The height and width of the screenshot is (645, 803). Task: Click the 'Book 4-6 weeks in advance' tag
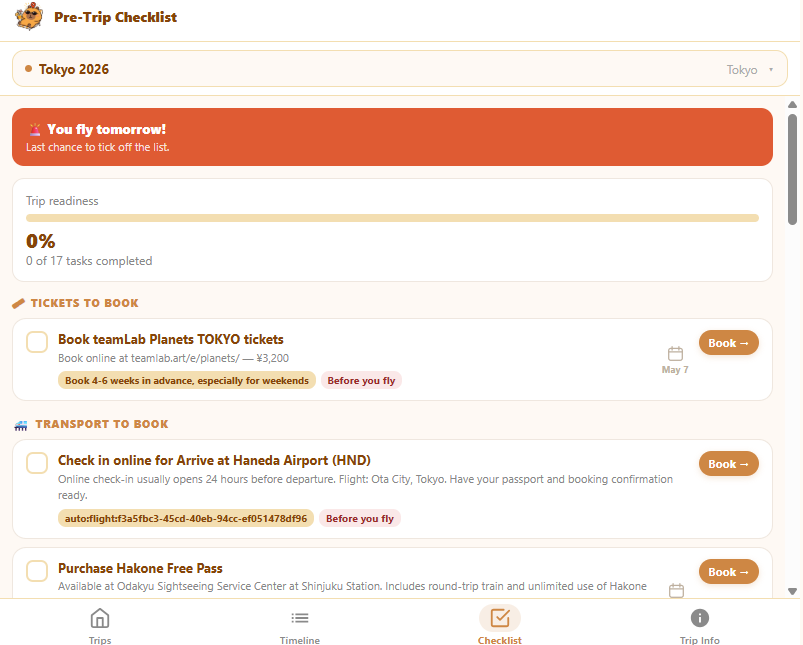(187, 381)
